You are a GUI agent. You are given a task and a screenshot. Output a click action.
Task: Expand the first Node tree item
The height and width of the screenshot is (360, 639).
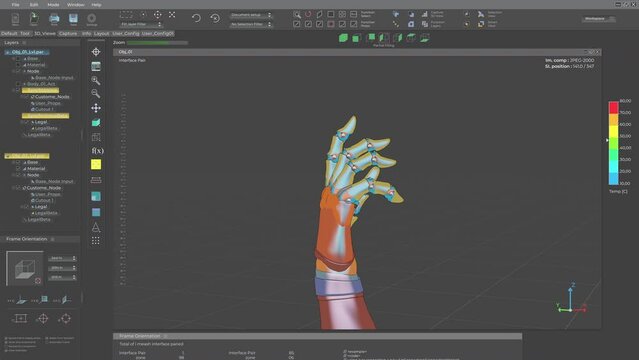click(x=13, y=71)
